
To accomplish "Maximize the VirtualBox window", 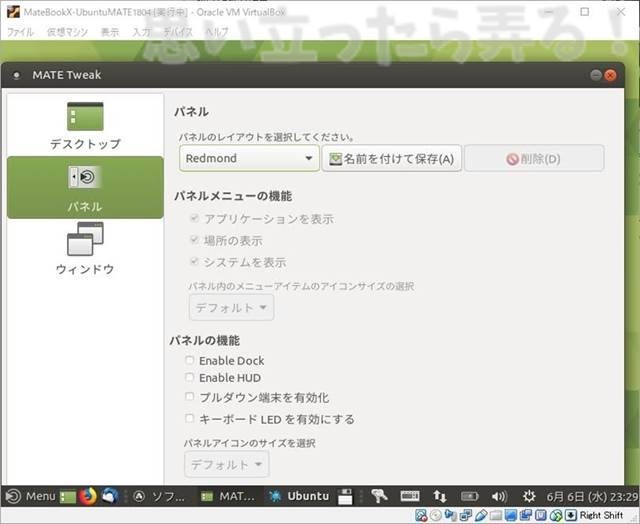I will click(584, 12).
